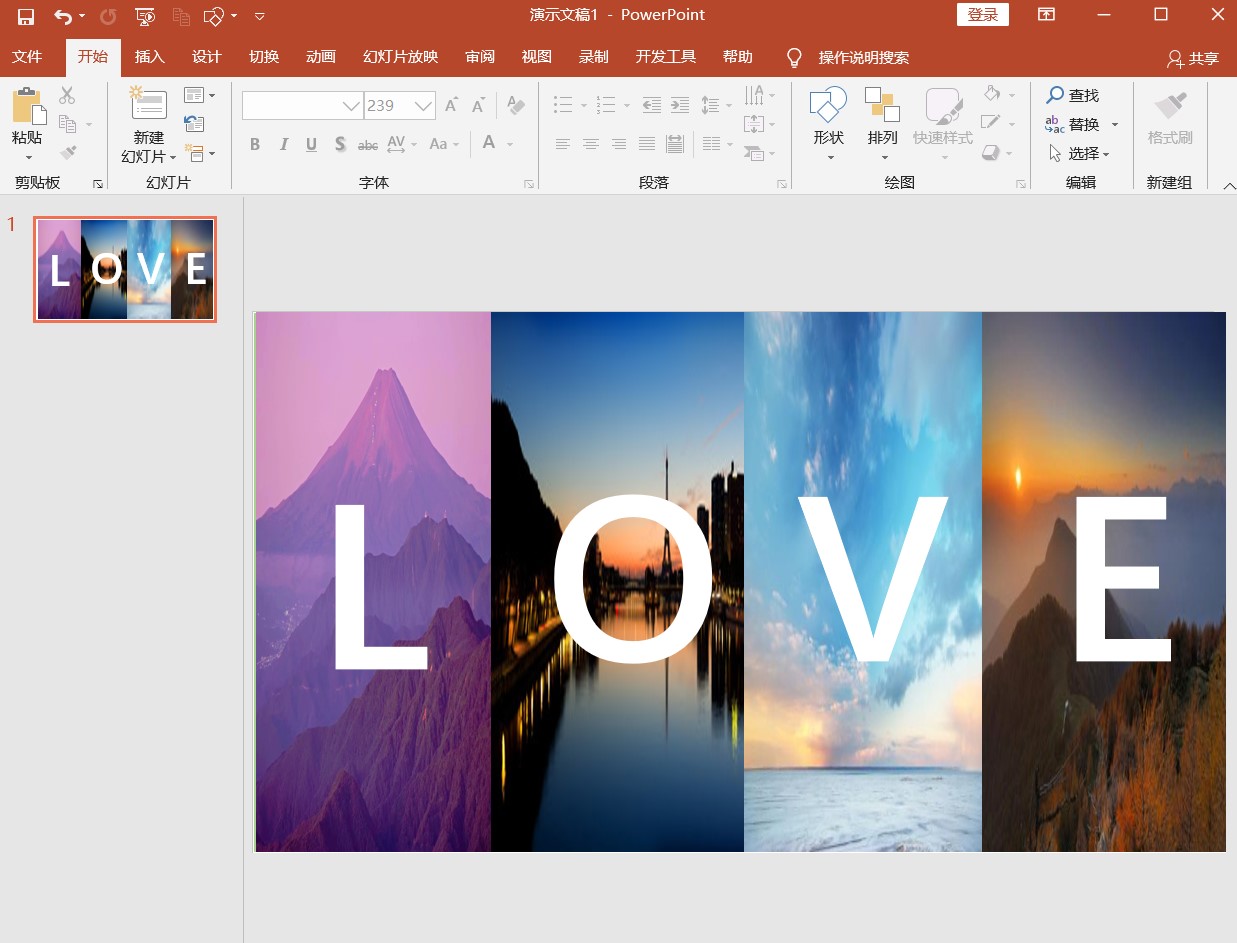Open the font color A picker
This screenshot has height=943, width=1237.
pyautogui.click(x=489, y=143)
